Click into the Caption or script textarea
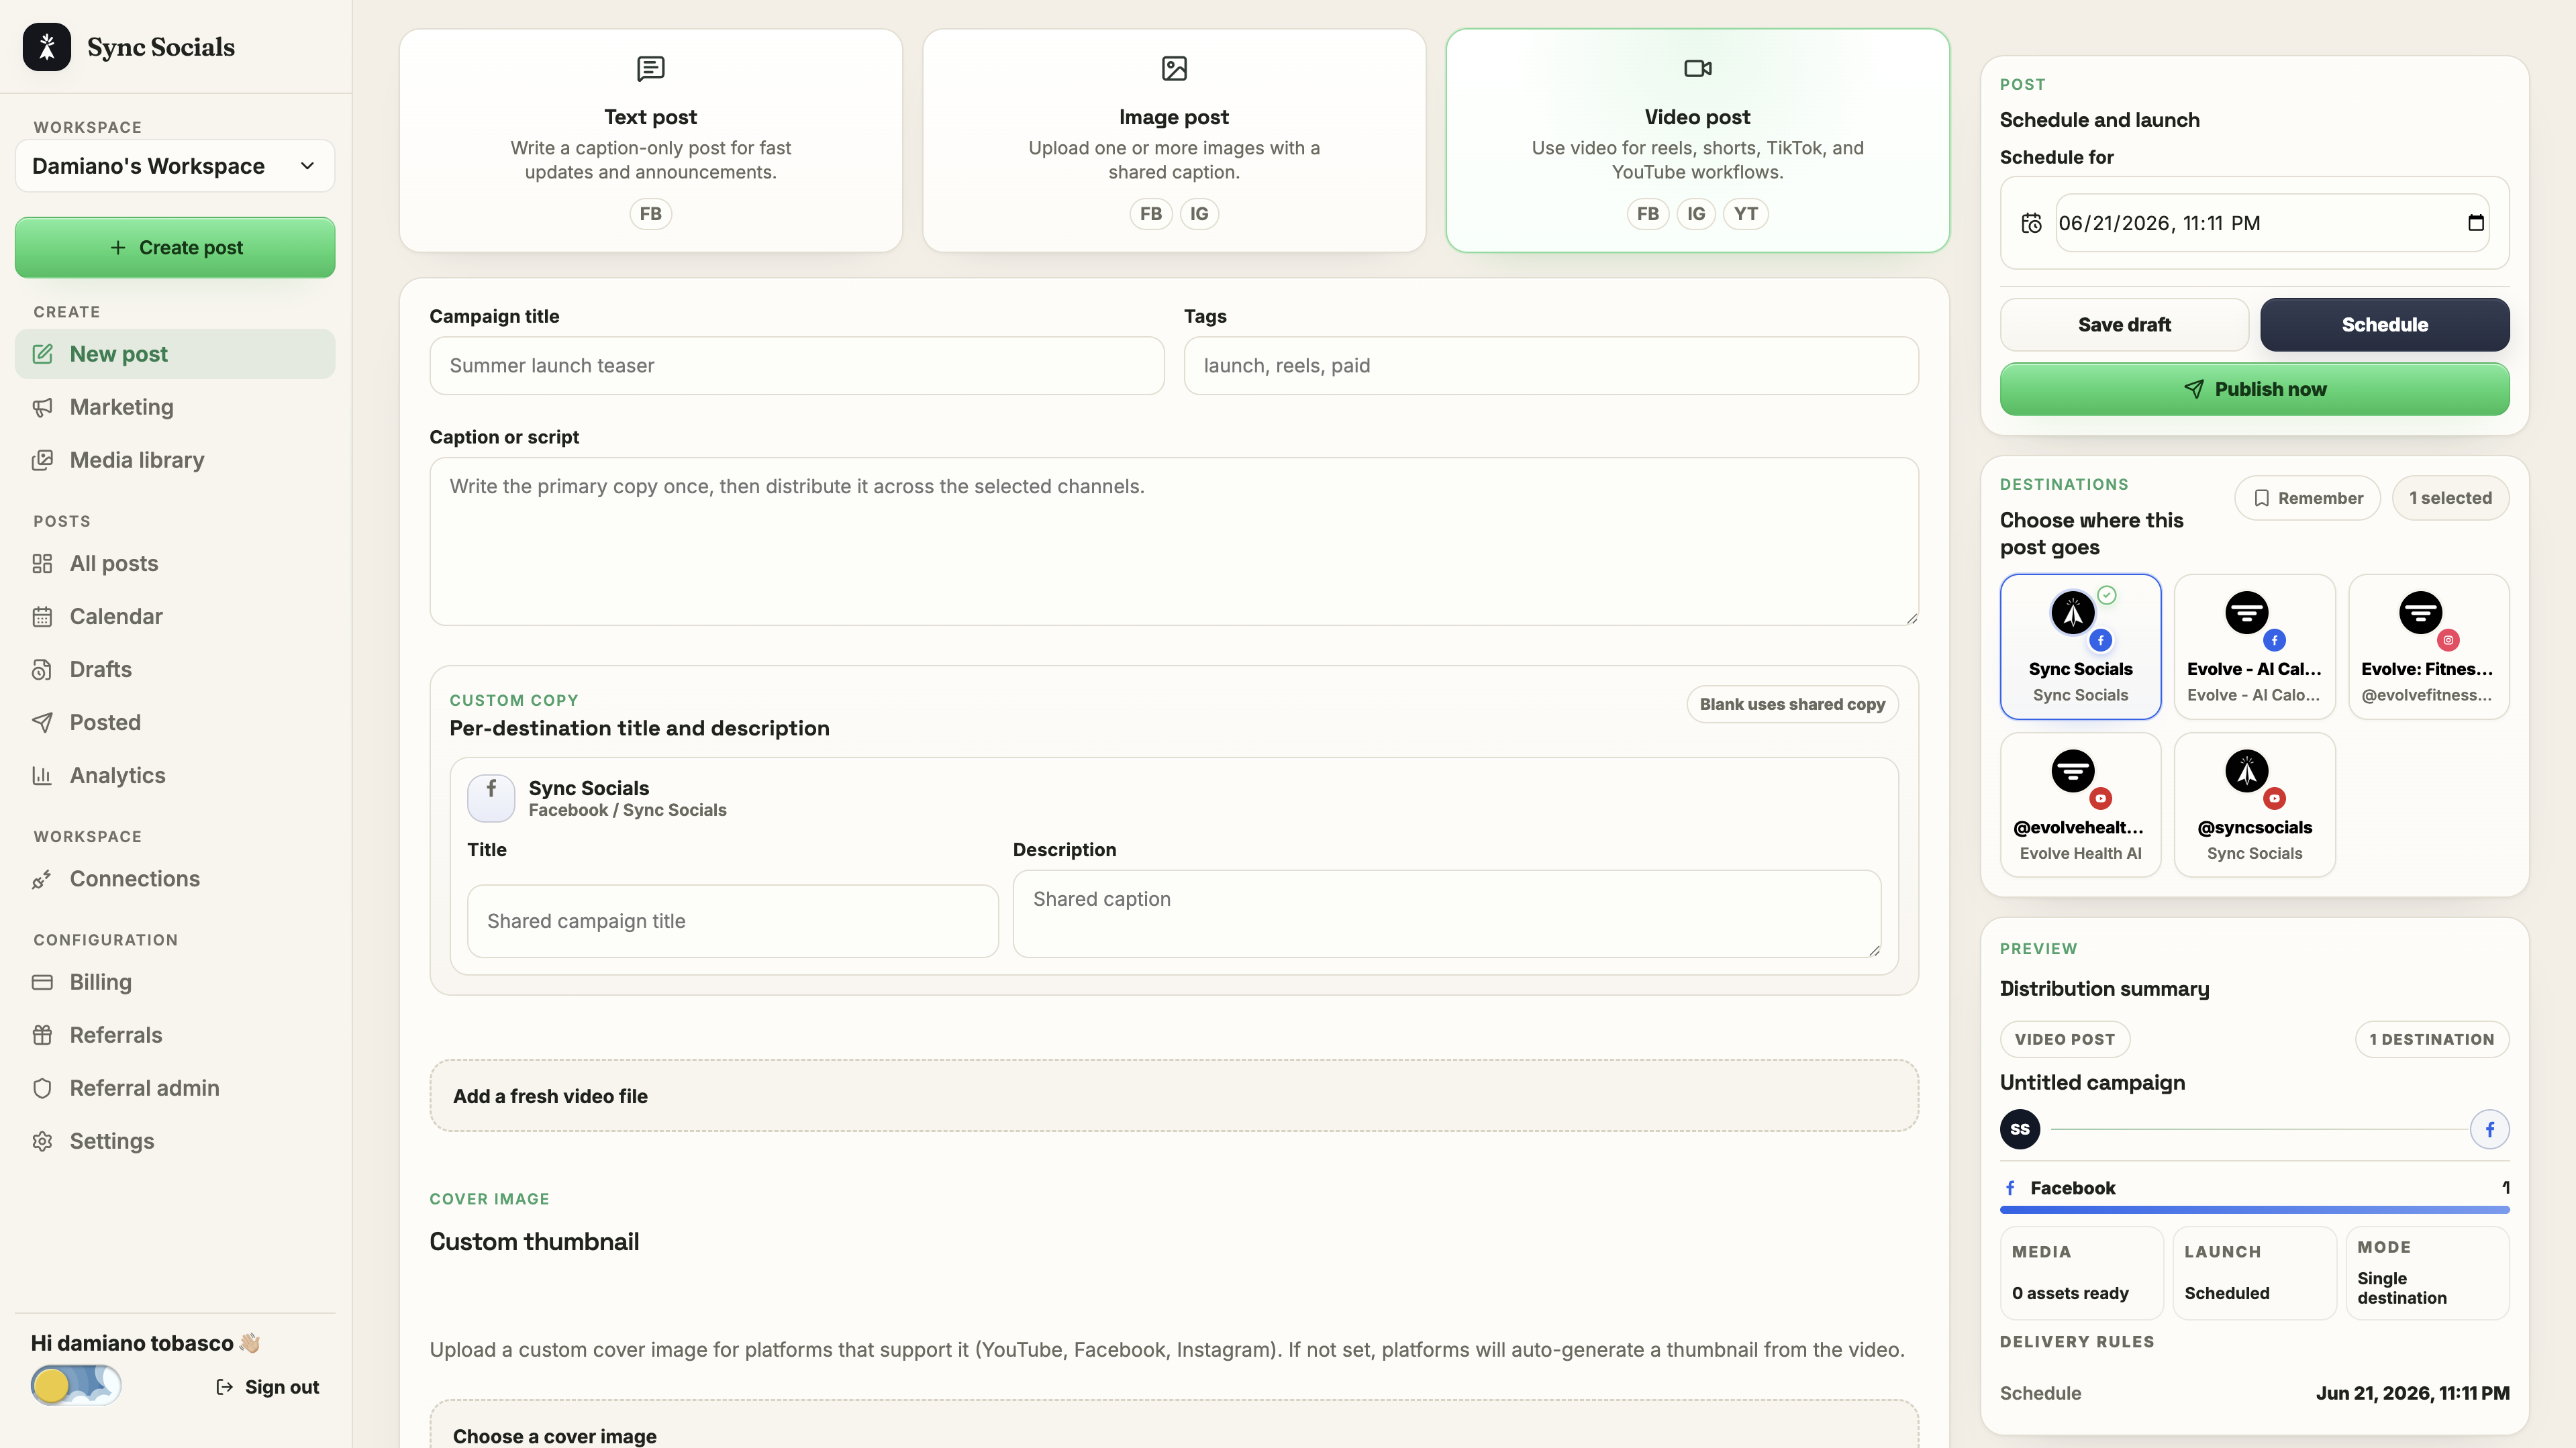The image size is (2576, 1448). pyautogui.click(x=1174, y=541)
